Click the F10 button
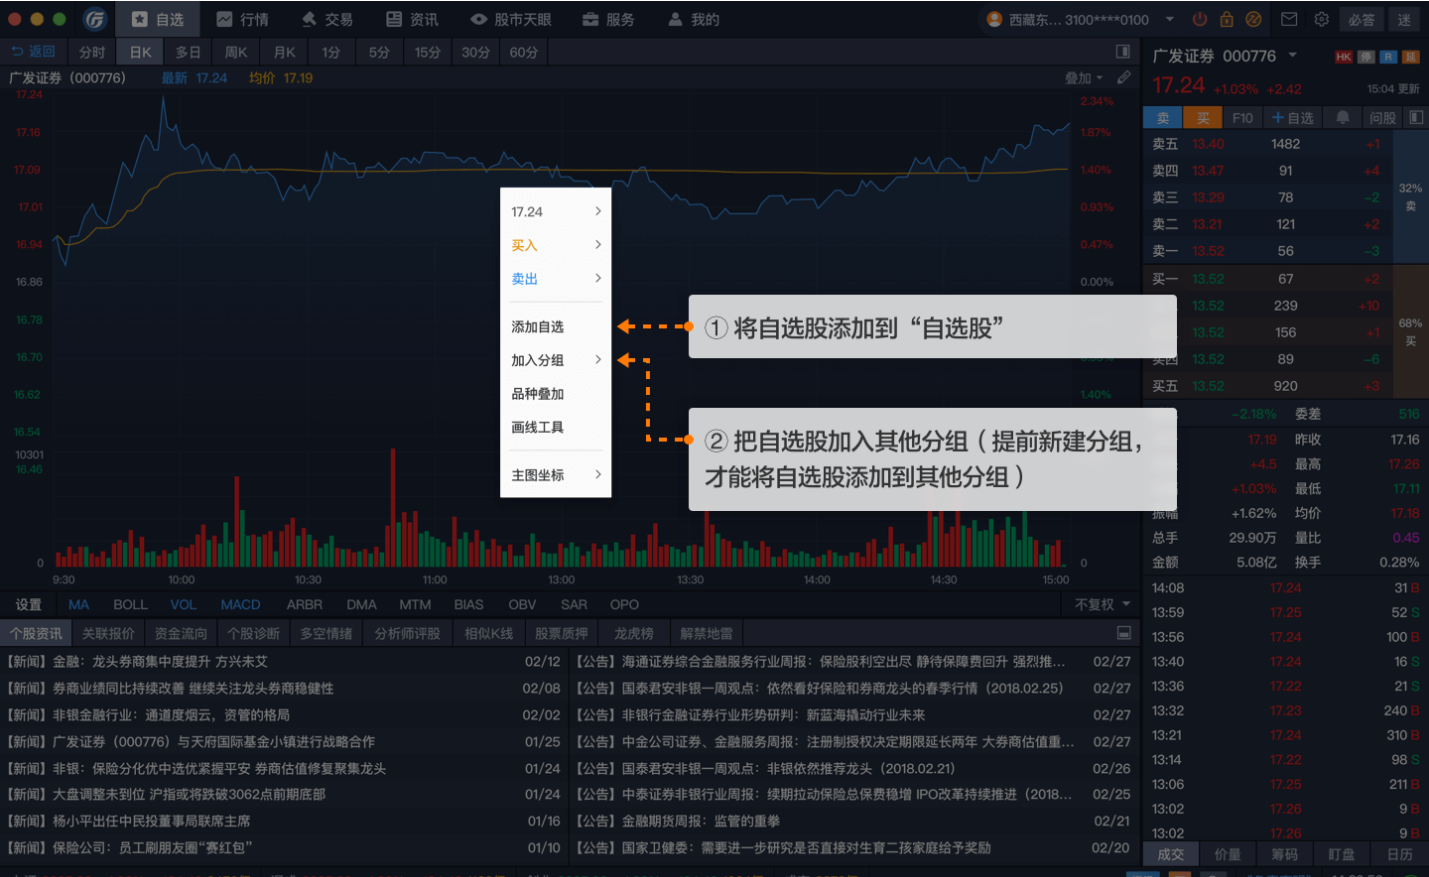 (1242, 117)
